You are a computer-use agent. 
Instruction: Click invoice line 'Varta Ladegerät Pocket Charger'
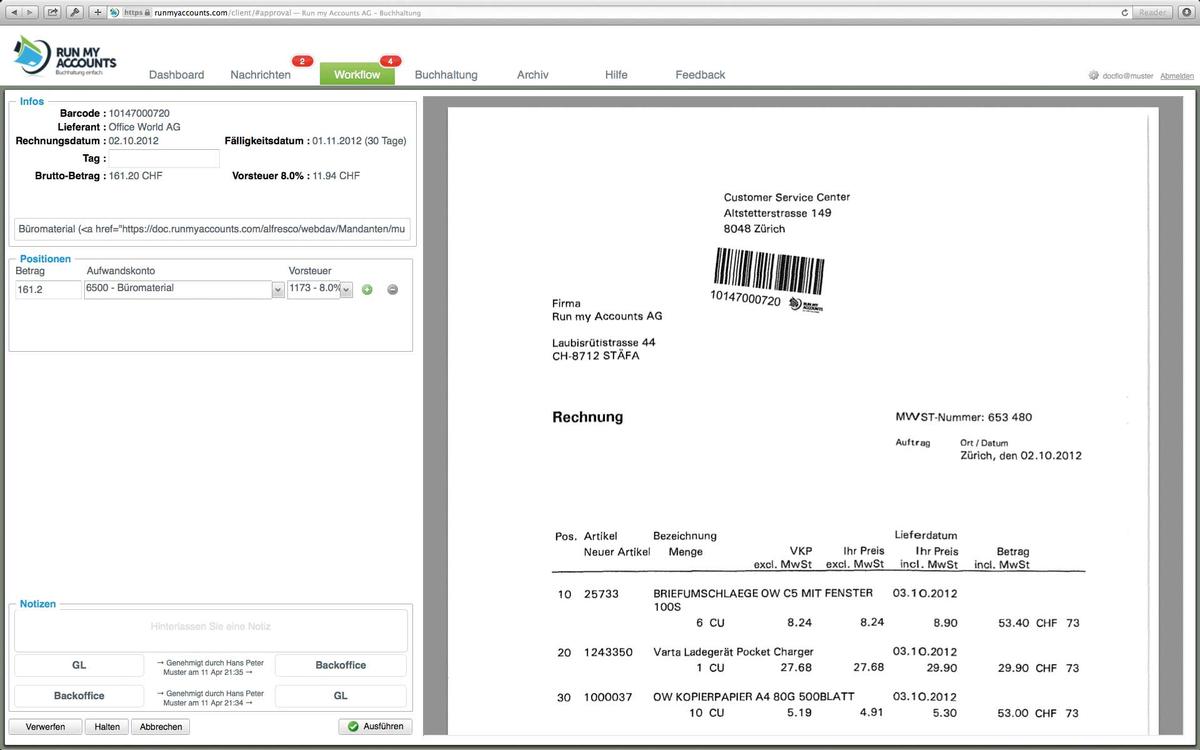pos(733,652)
